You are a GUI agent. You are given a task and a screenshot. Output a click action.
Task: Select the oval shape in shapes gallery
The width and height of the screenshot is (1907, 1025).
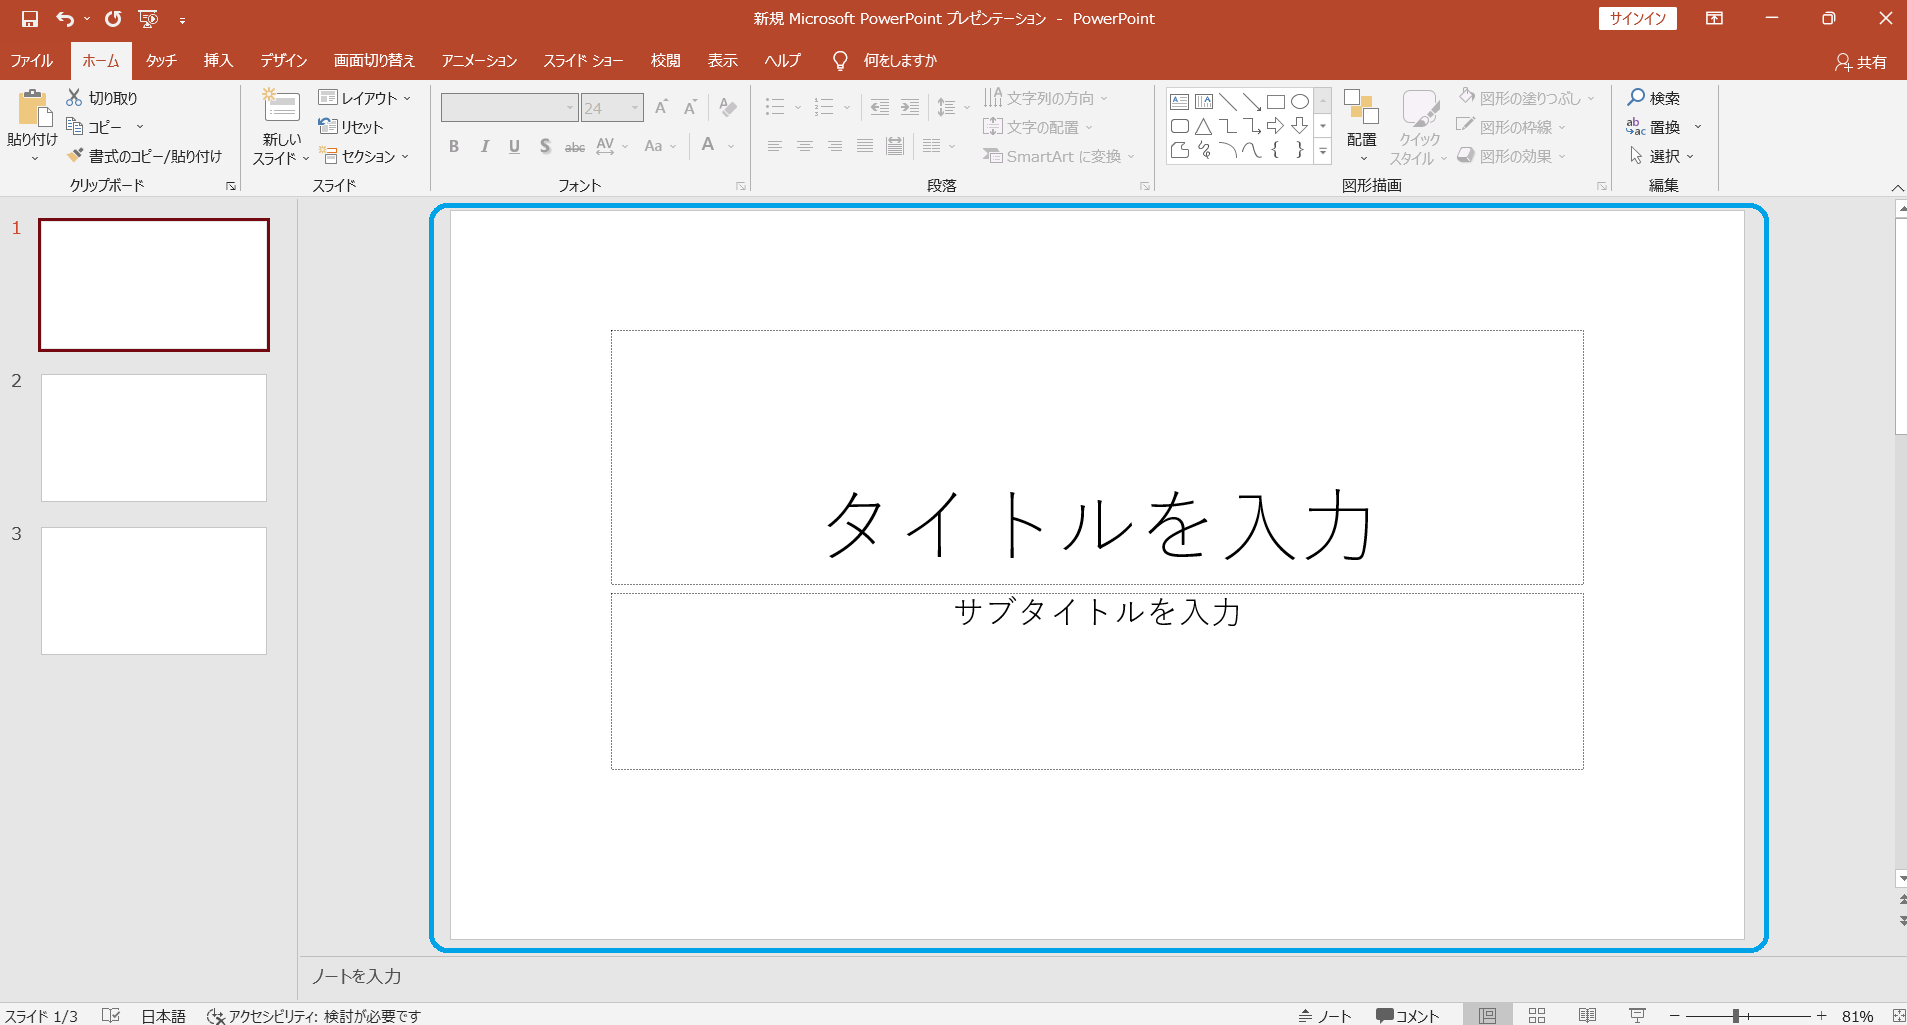pyautogui.click(x=1299, y=102)
